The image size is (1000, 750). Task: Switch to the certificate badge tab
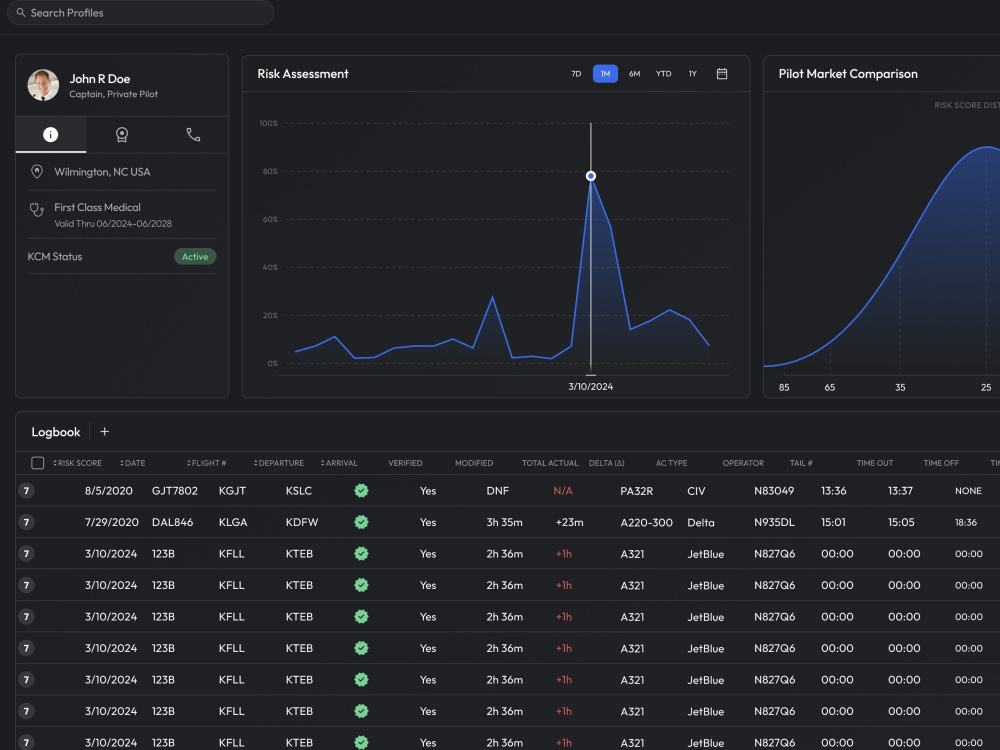[x=122, y=135]
